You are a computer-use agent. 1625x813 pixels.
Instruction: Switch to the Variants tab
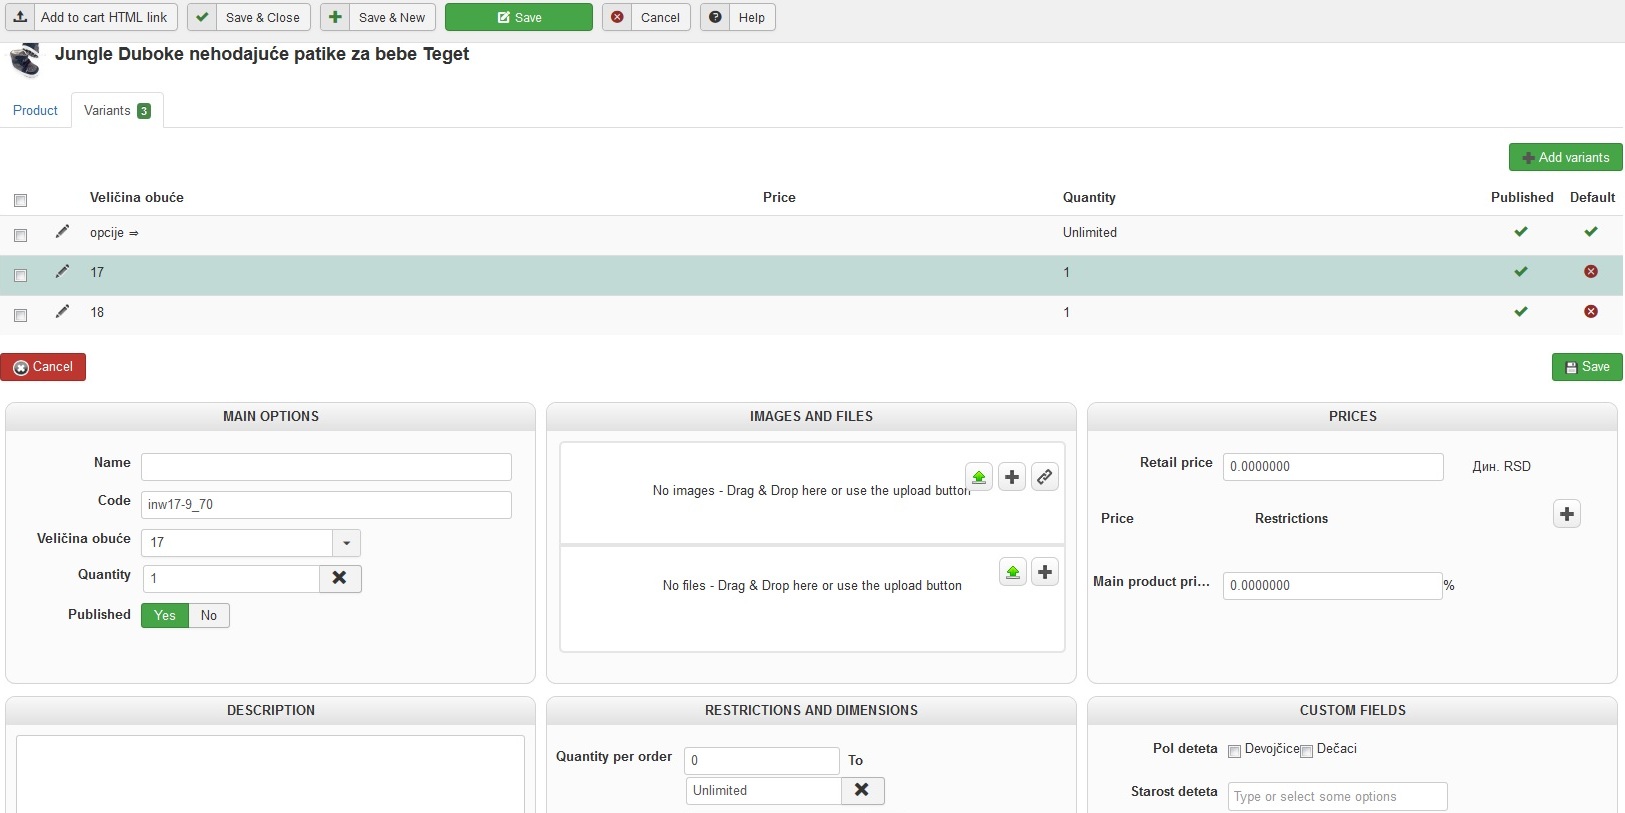coord(117,110)
